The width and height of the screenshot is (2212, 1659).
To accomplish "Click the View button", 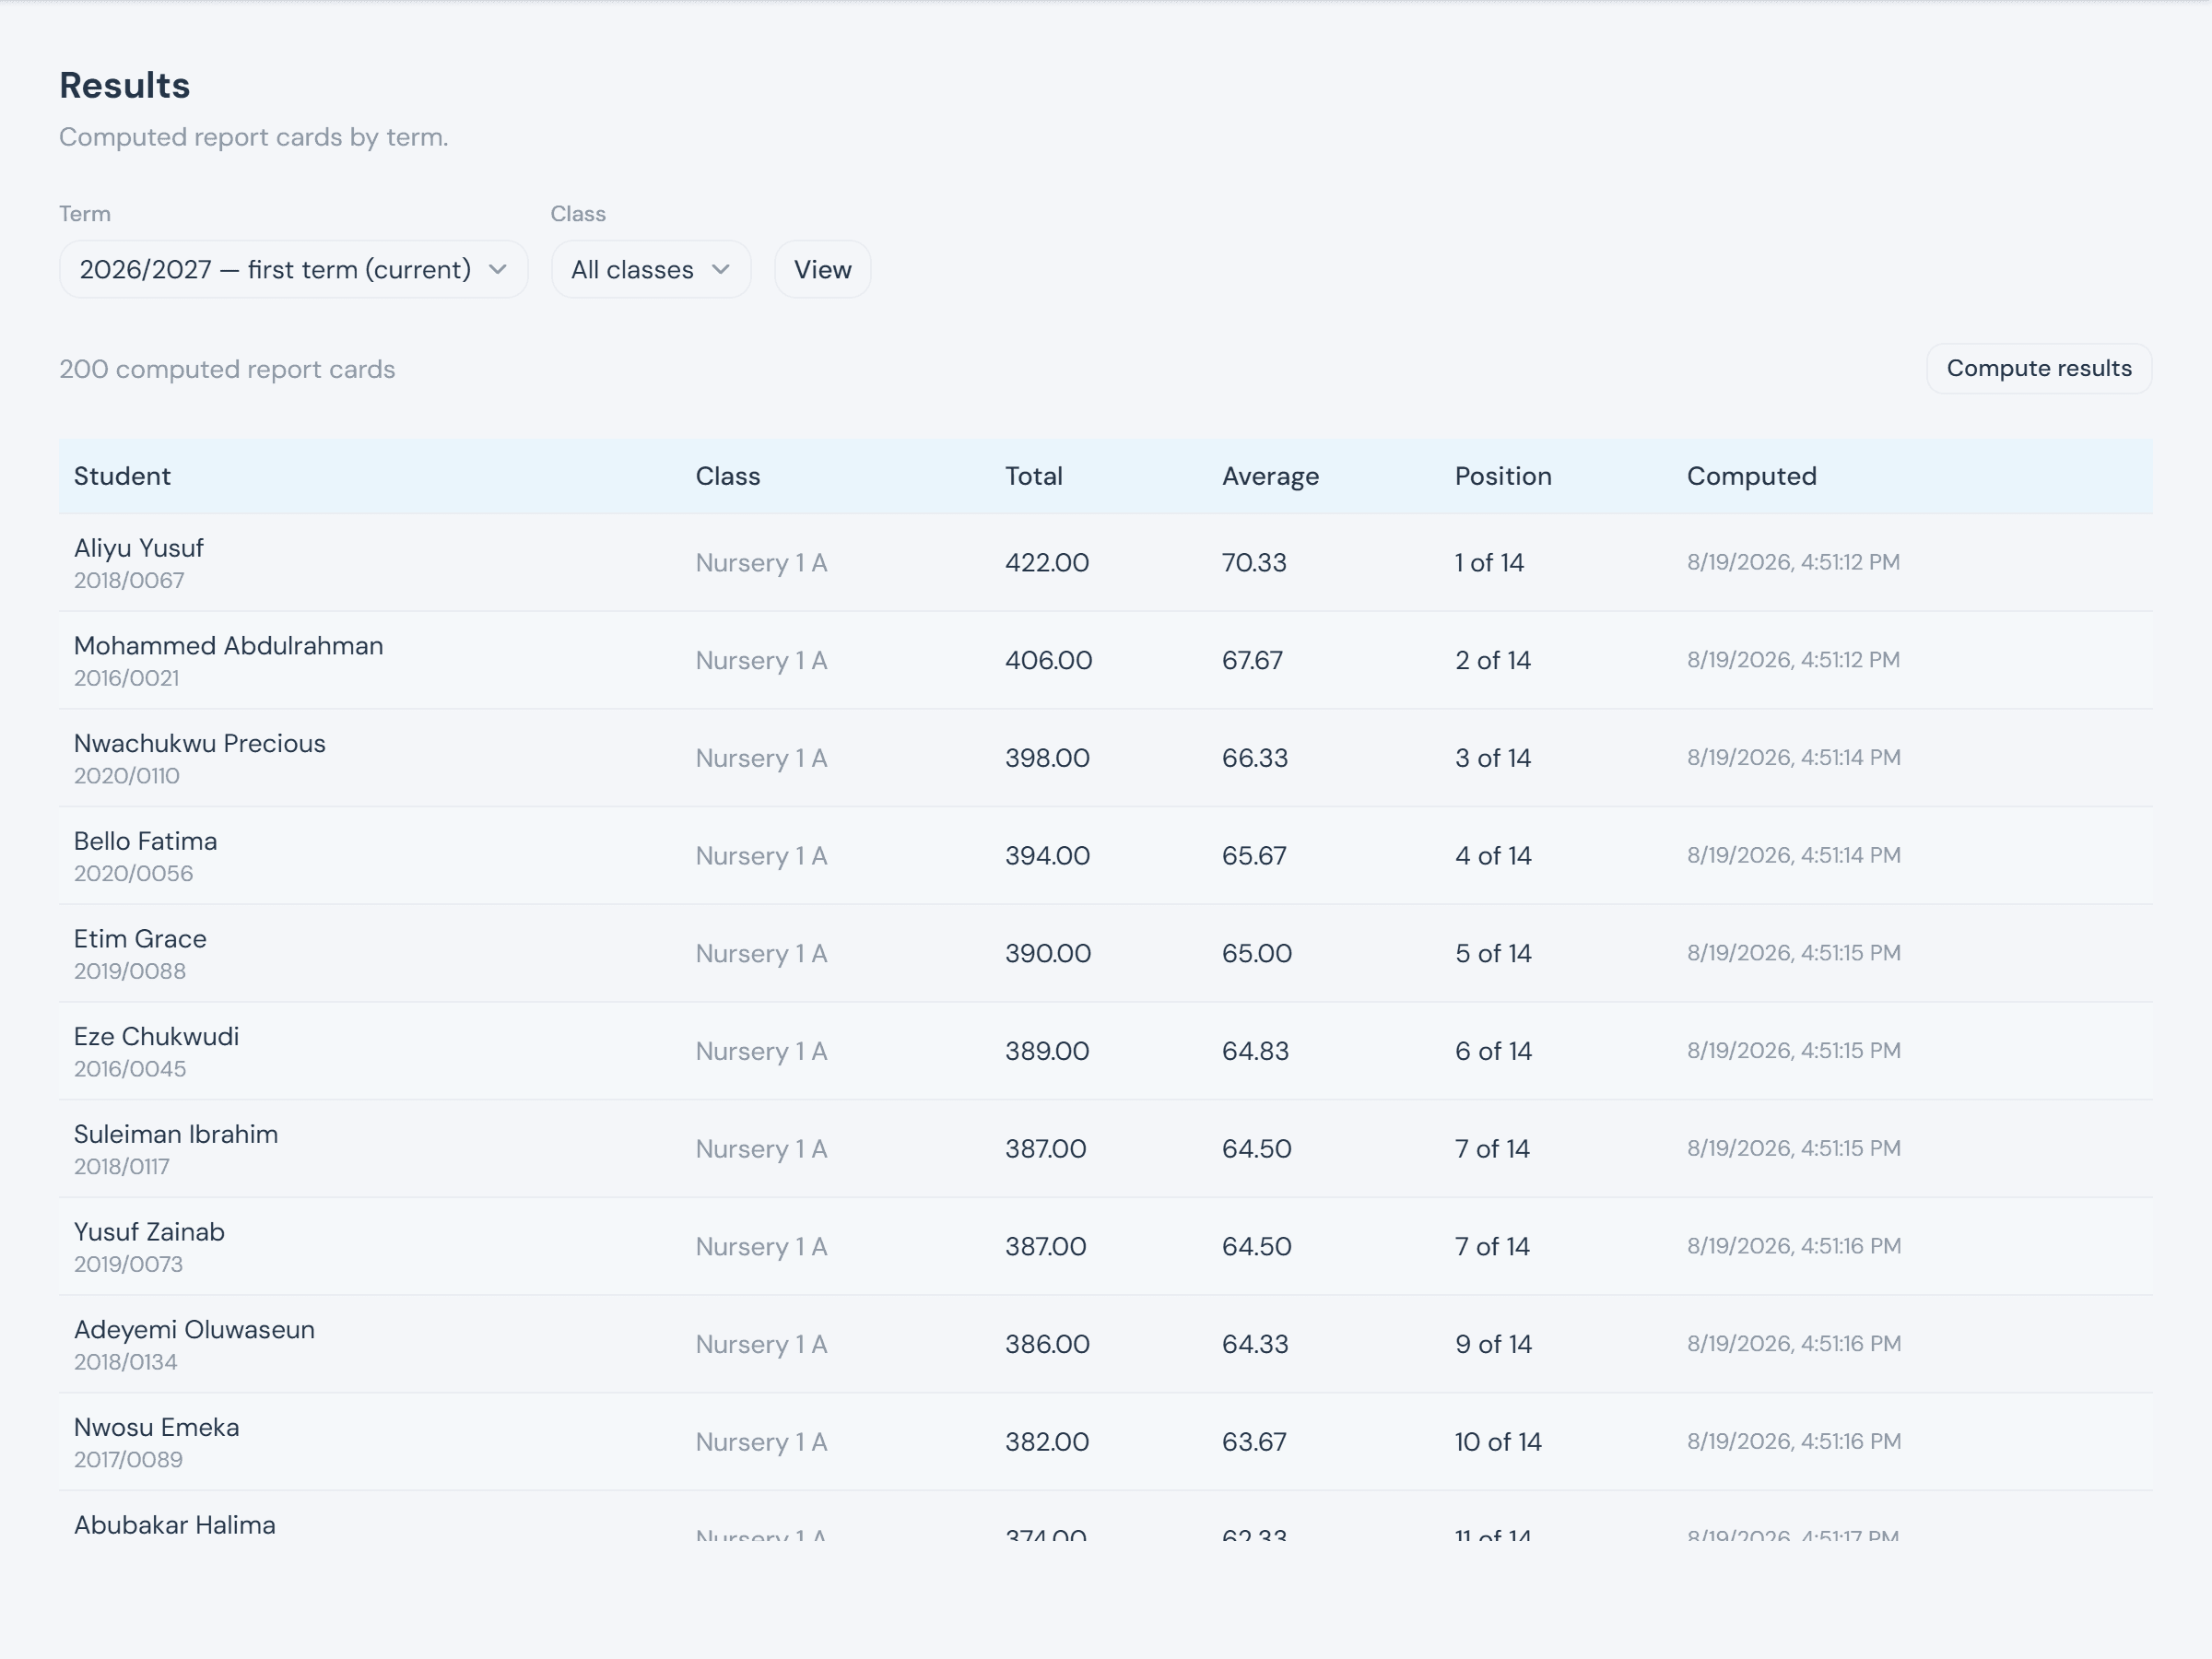I will 822,269.
